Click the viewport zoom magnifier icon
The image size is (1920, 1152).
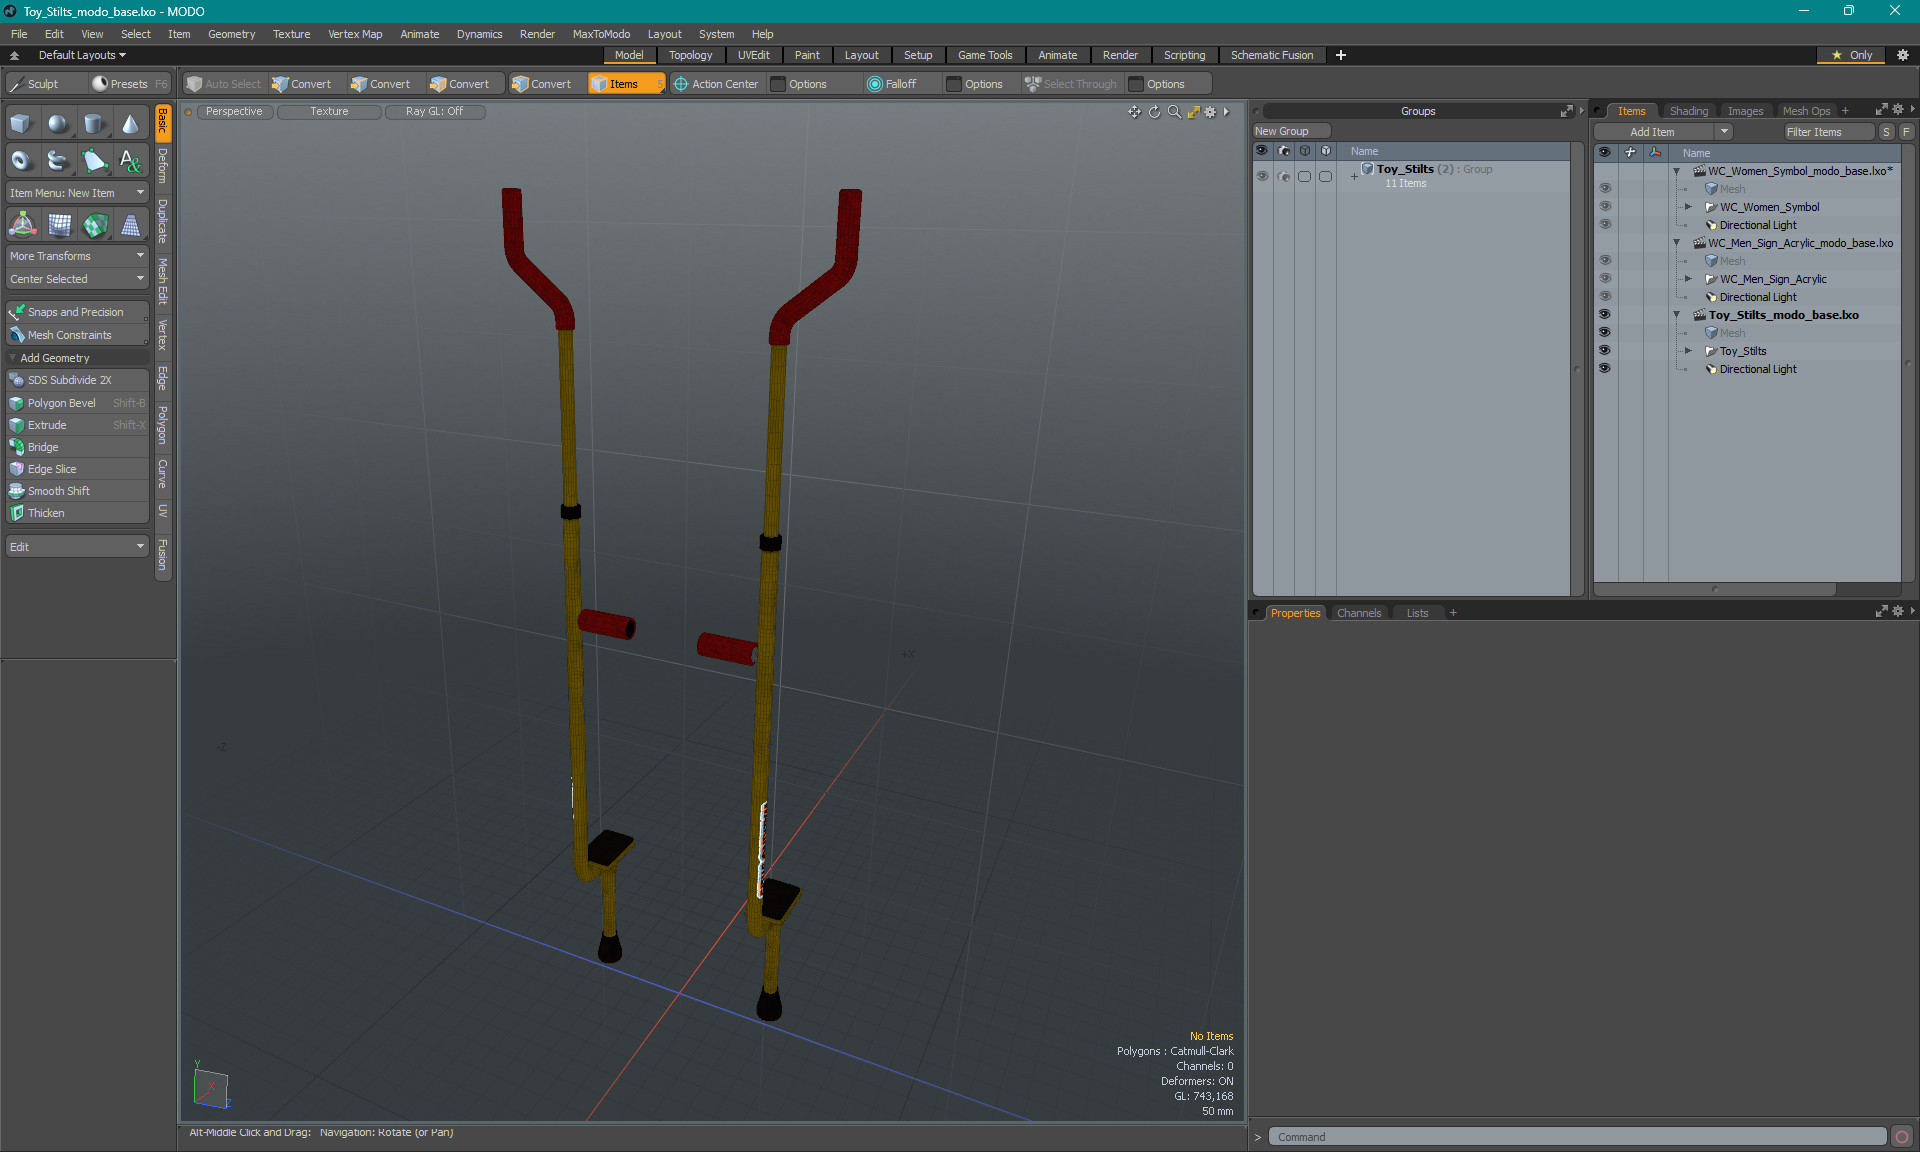pos(1174,112)
